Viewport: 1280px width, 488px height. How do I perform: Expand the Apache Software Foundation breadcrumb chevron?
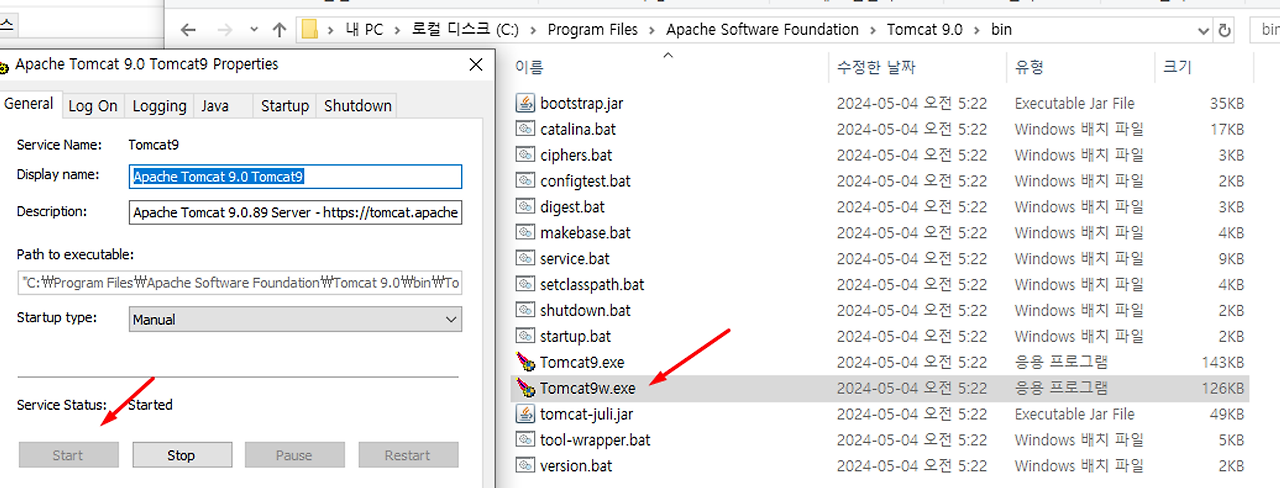tap(873, 30)
